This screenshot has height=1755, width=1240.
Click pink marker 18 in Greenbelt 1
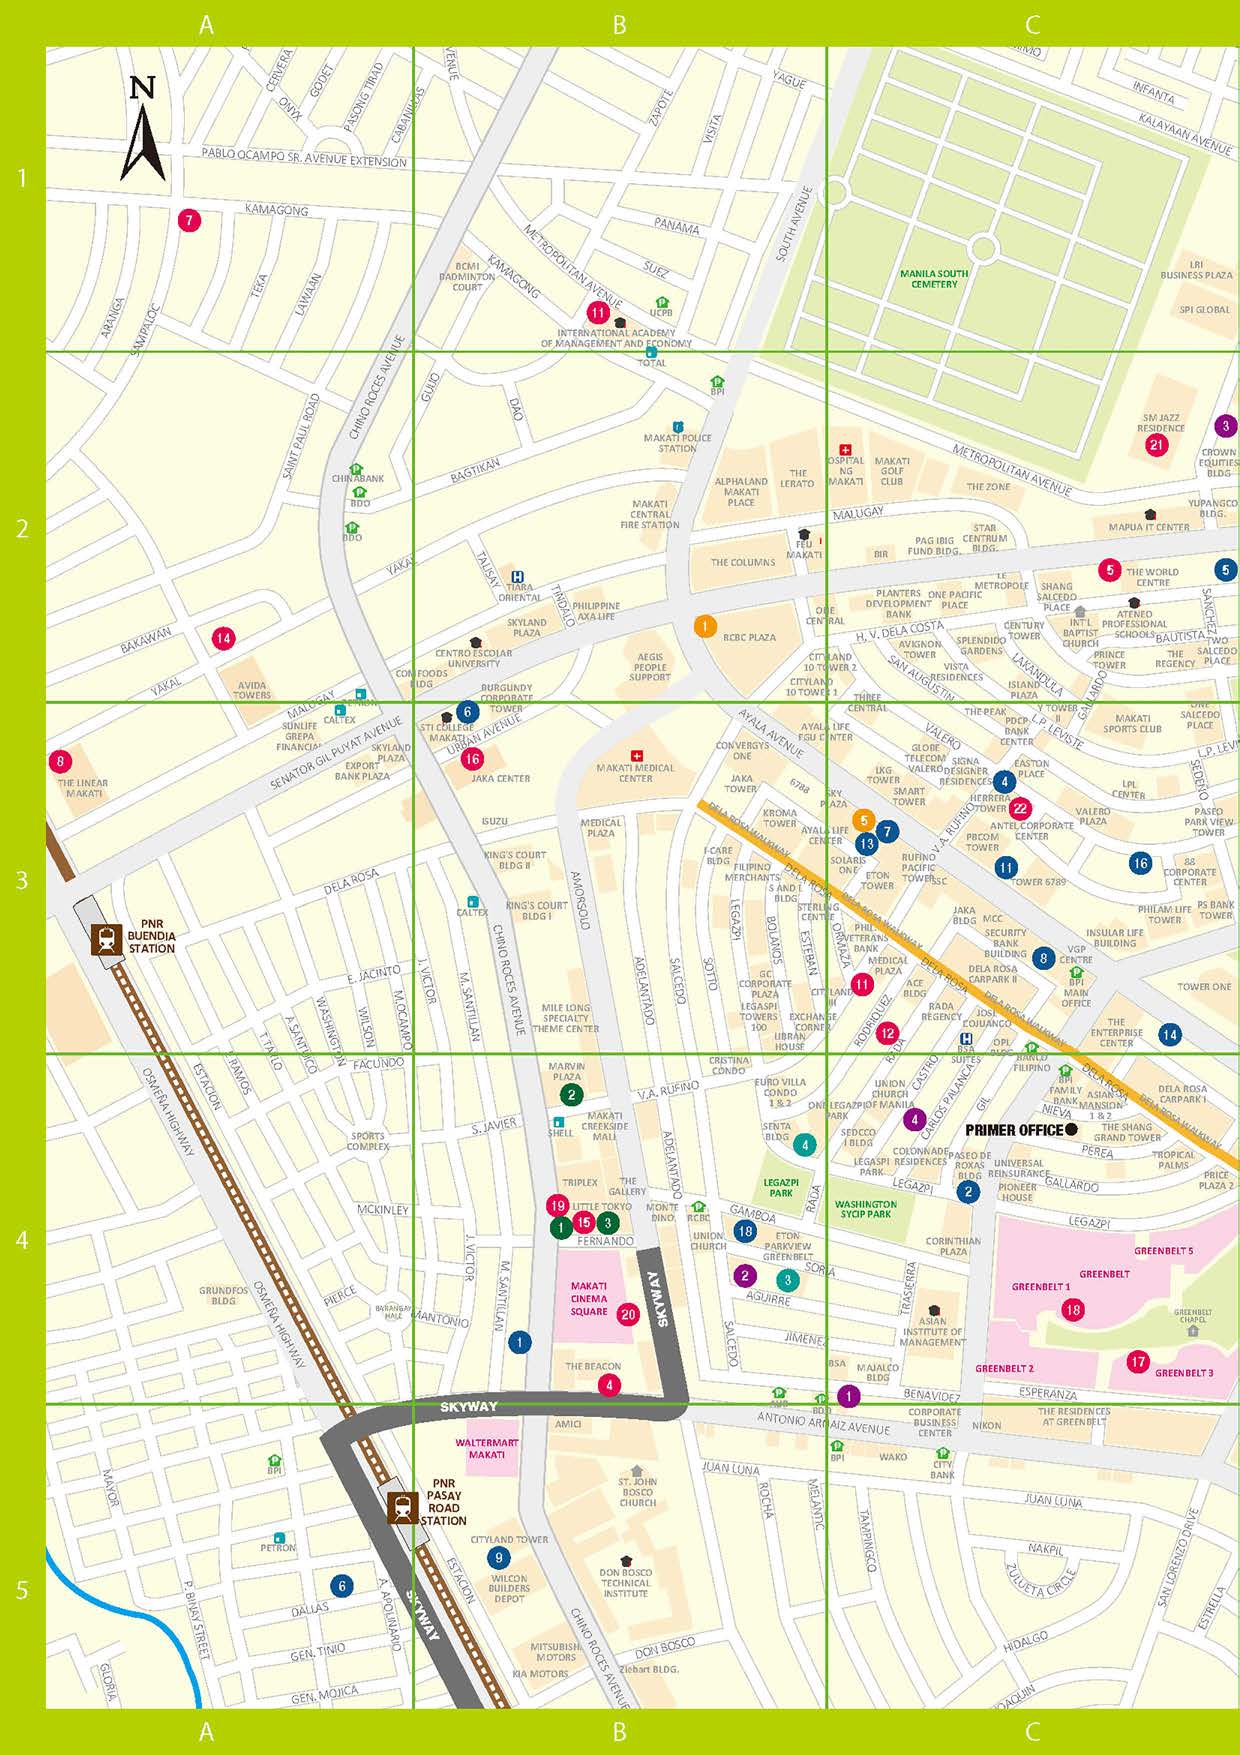coord(1073,1310)
